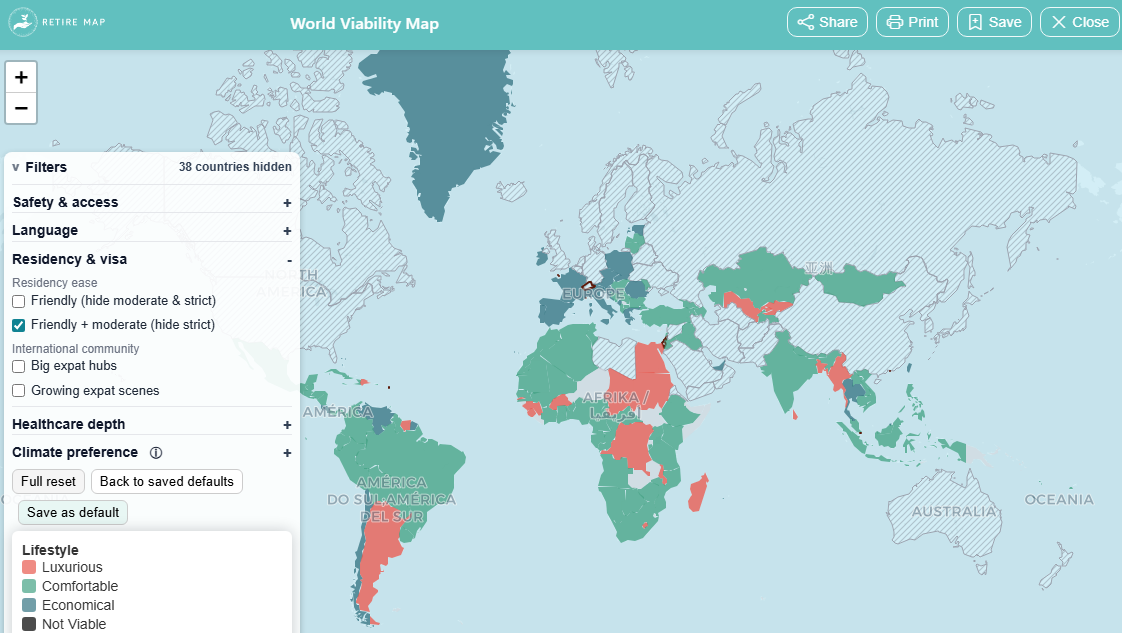Viewport: 1122px width, 633px height.
Task: Zoom in the map with plus button
Action: (x=21, y=77)
